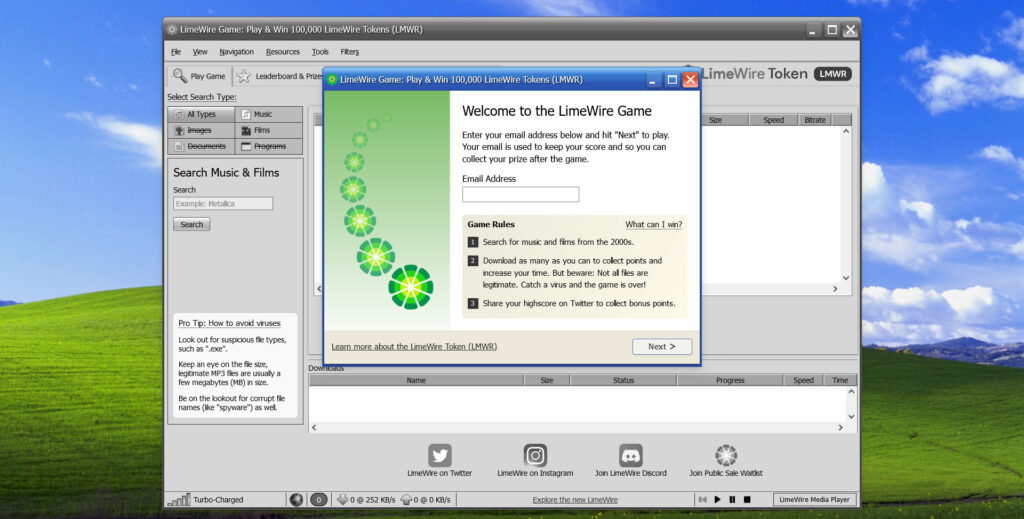The width and height of the screenshot is (1024, 519).
Task: Click the upload speed arrow icon
Action: [x=406, y=499]
